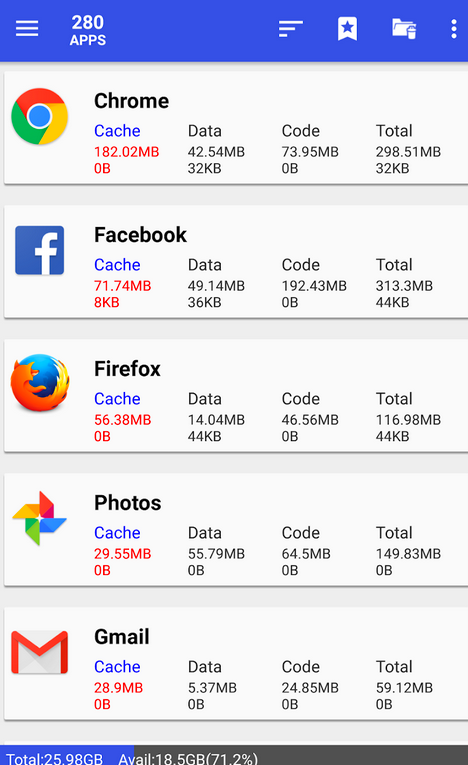The width and height of the screenshot is (468, 765).
Task: Tap the Photos pinwheel icon
Action: (x=40, y=518)
